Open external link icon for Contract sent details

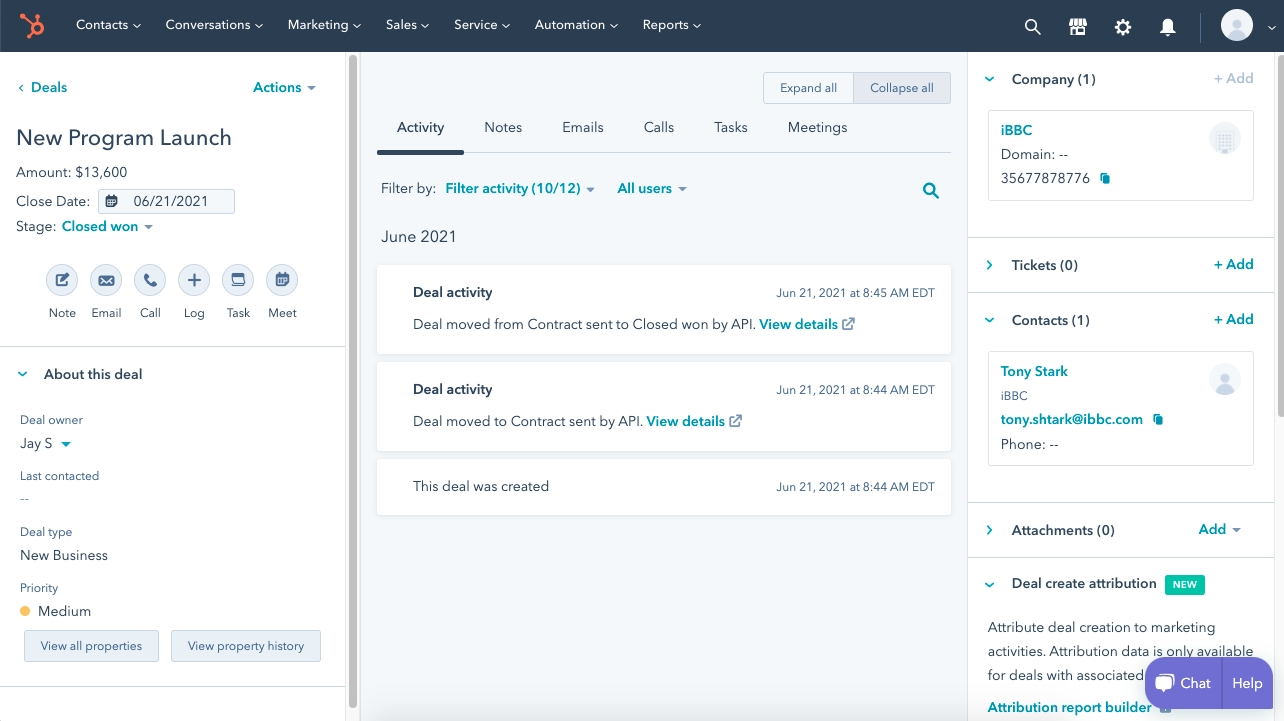[736, 421]
